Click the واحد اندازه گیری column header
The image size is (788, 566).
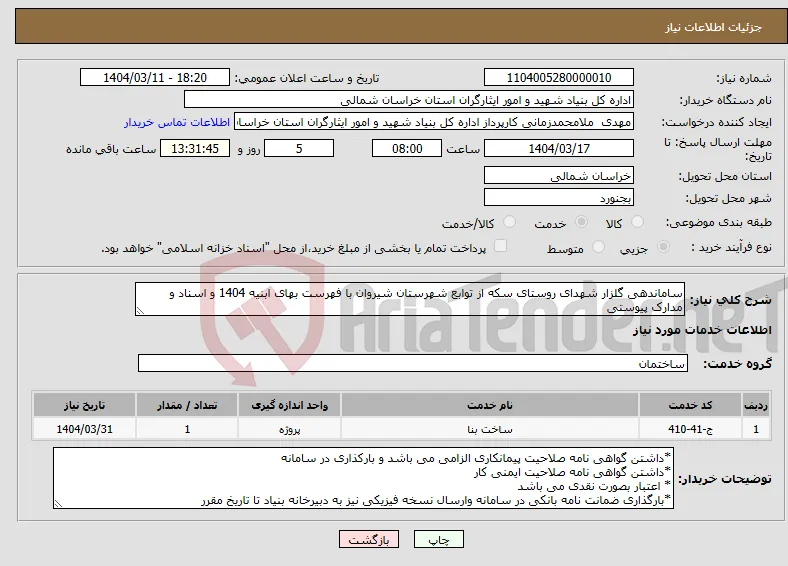(x=289, y=405)
